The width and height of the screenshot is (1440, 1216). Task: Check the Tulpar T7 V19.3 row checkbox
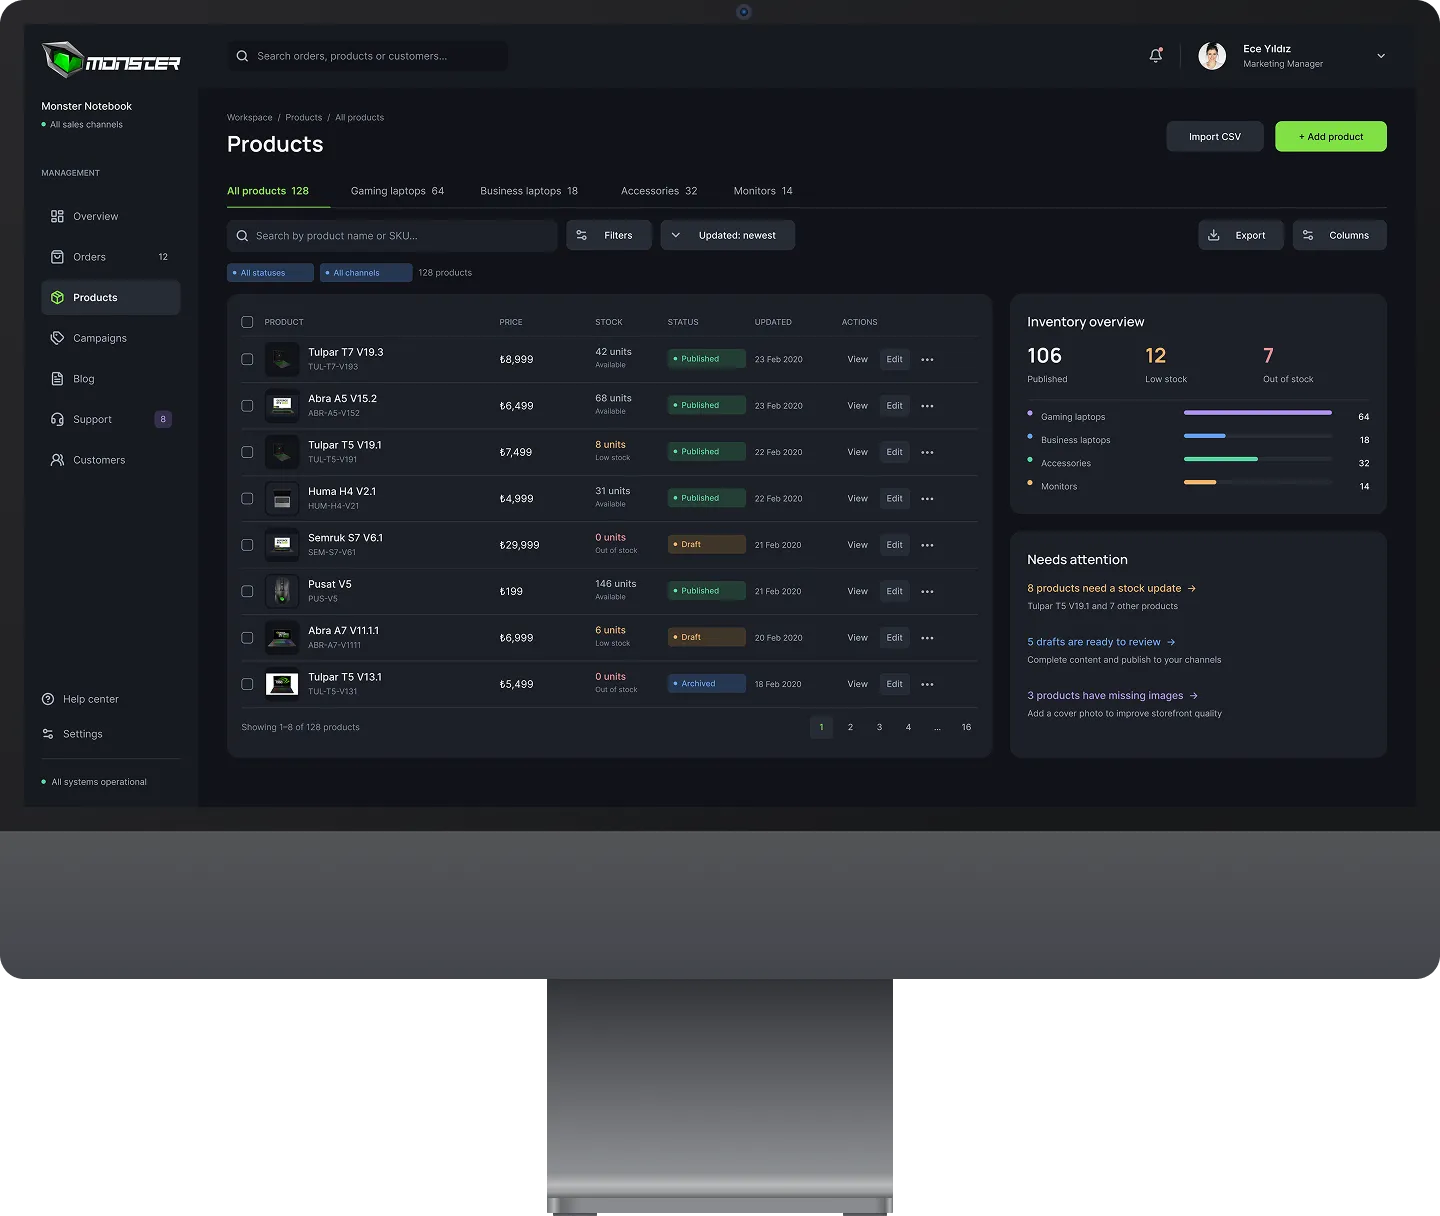coord(247,359)
